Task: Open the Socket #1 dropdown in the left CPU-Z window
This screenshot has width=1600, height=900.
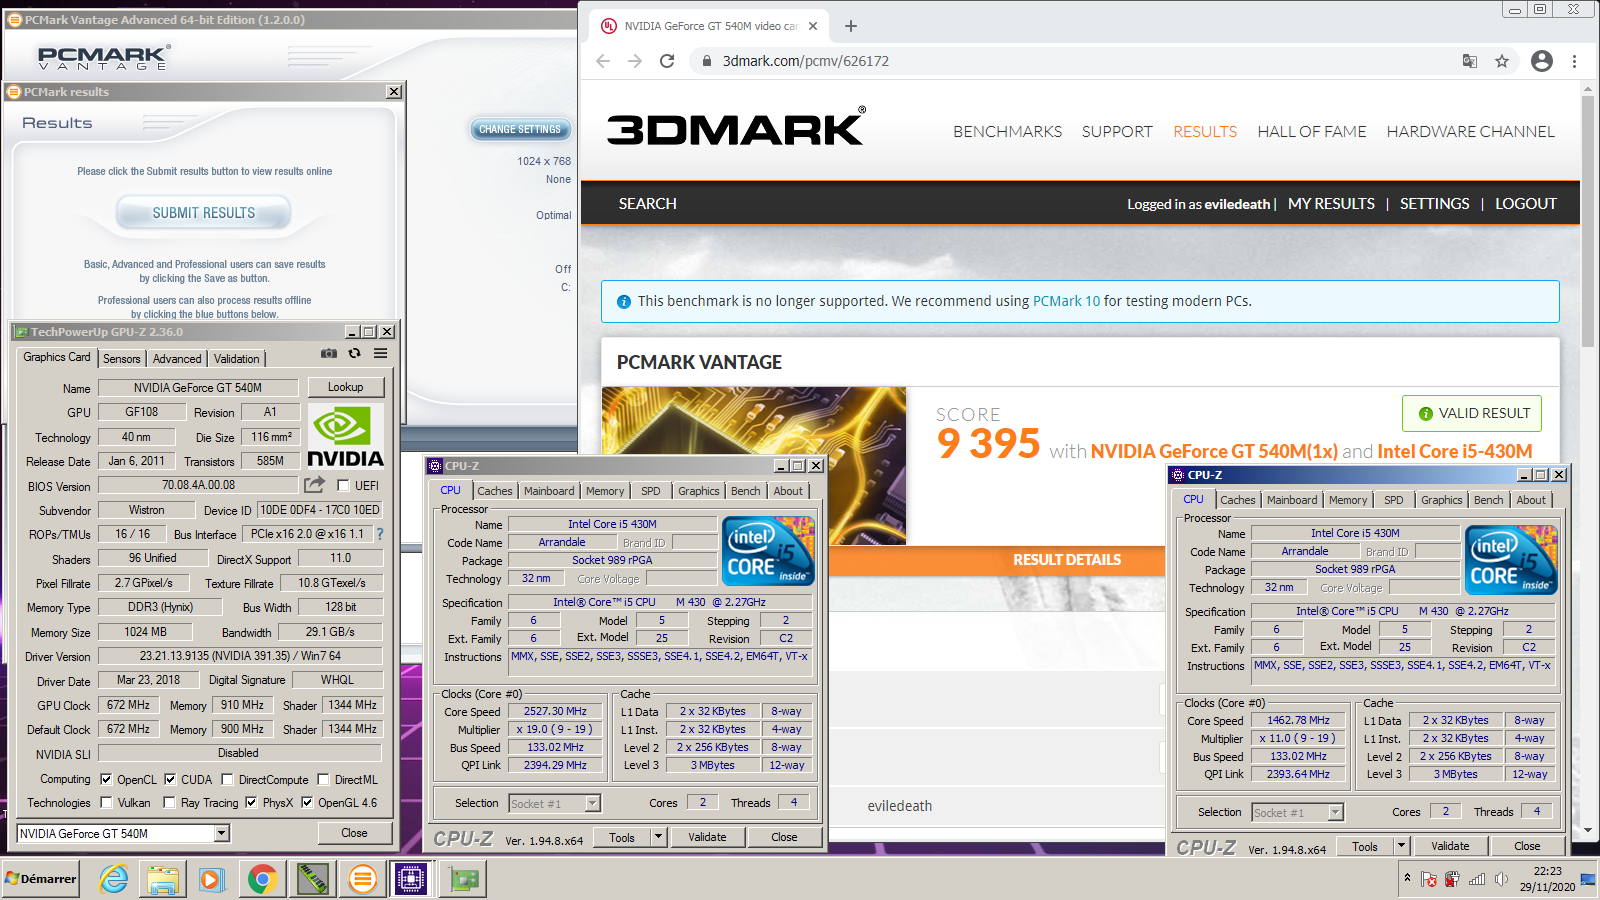Action: pyautogui.click(x=592, y=803)
